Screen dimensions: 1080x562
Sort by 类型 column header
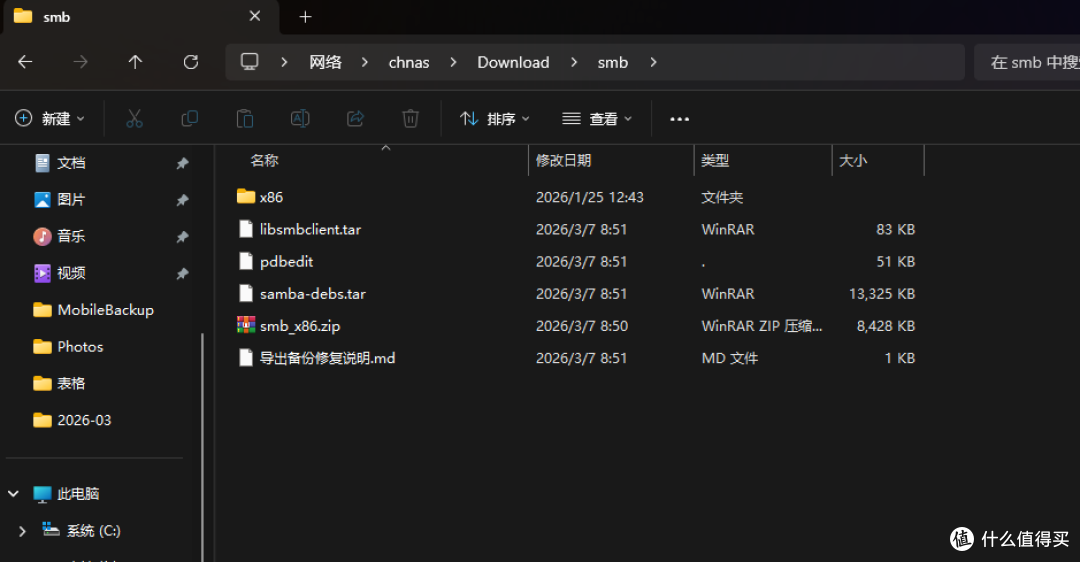tap(715, 160)
